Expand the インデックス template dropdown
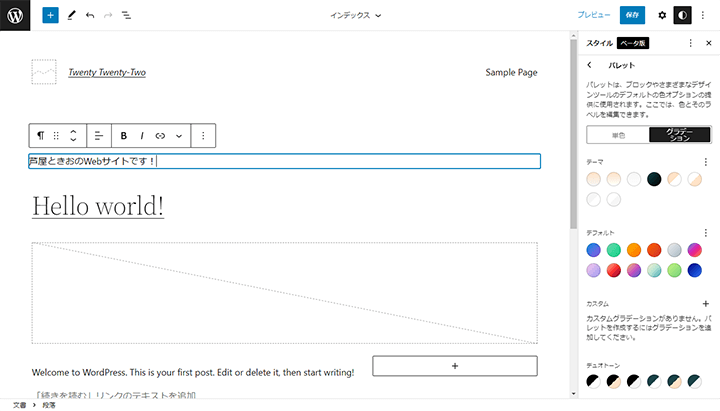The width and height of the screenshot is (720, 411). [356, 16]
